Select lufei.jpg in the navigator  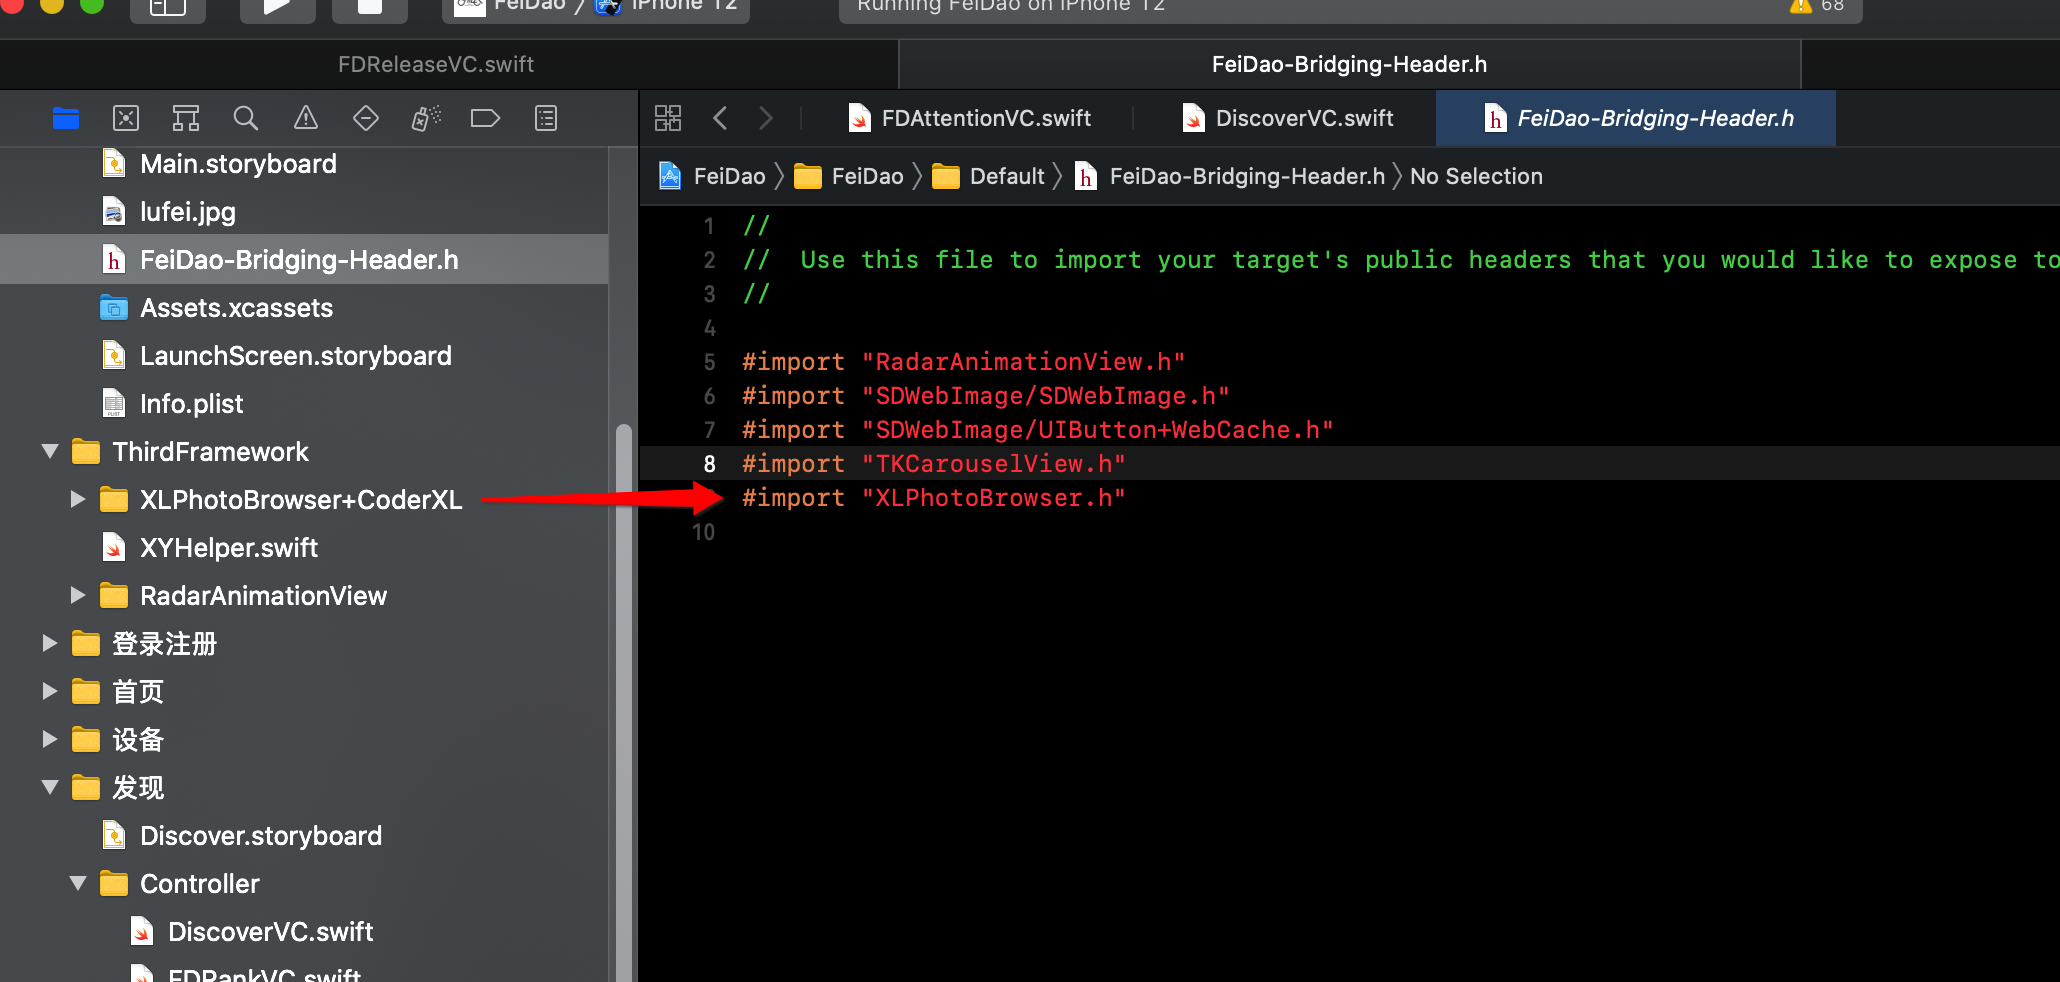[304, 212]
